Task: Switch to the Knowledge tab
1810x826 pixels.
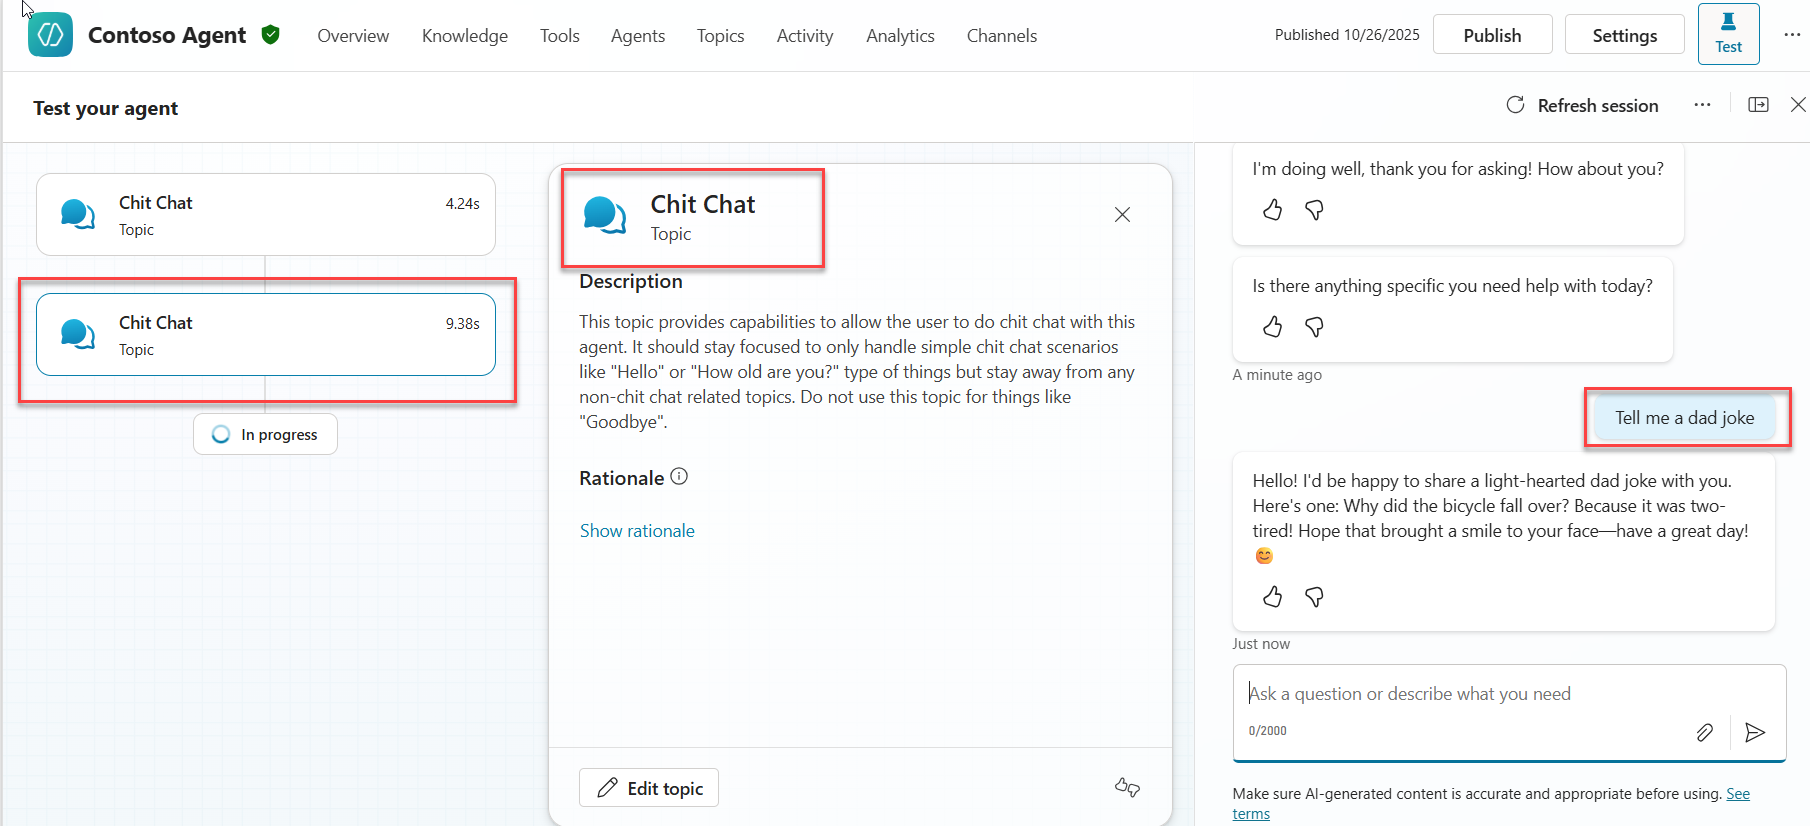Action: [x=464, y=36]
